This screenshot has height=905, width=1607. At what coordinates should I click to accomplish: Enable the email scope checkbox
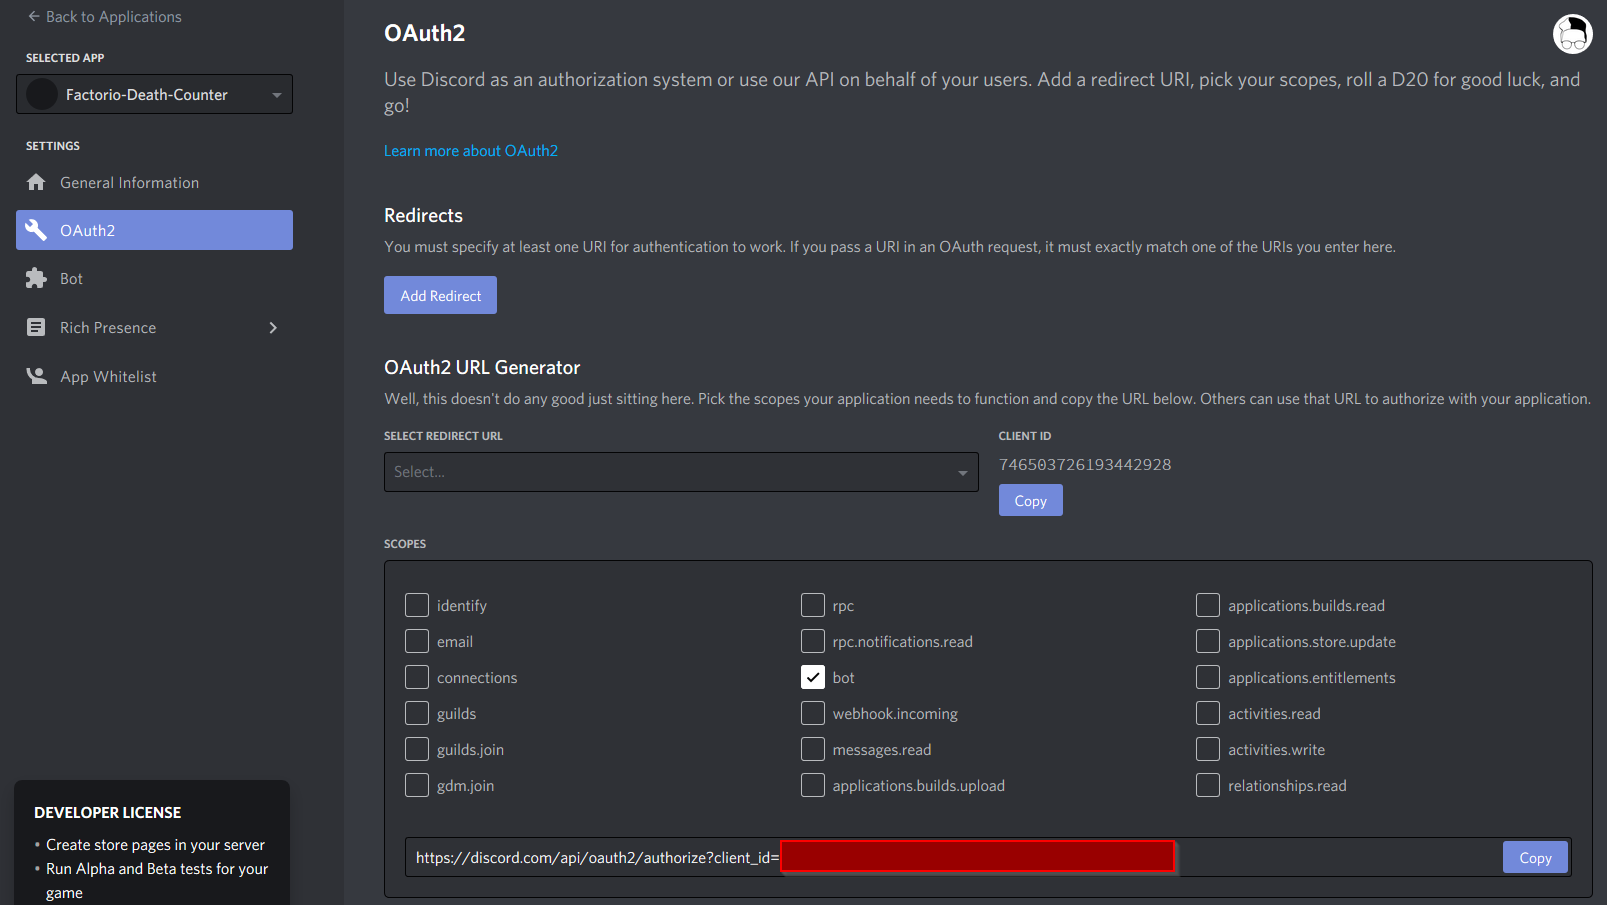click(x=417, y=641)
